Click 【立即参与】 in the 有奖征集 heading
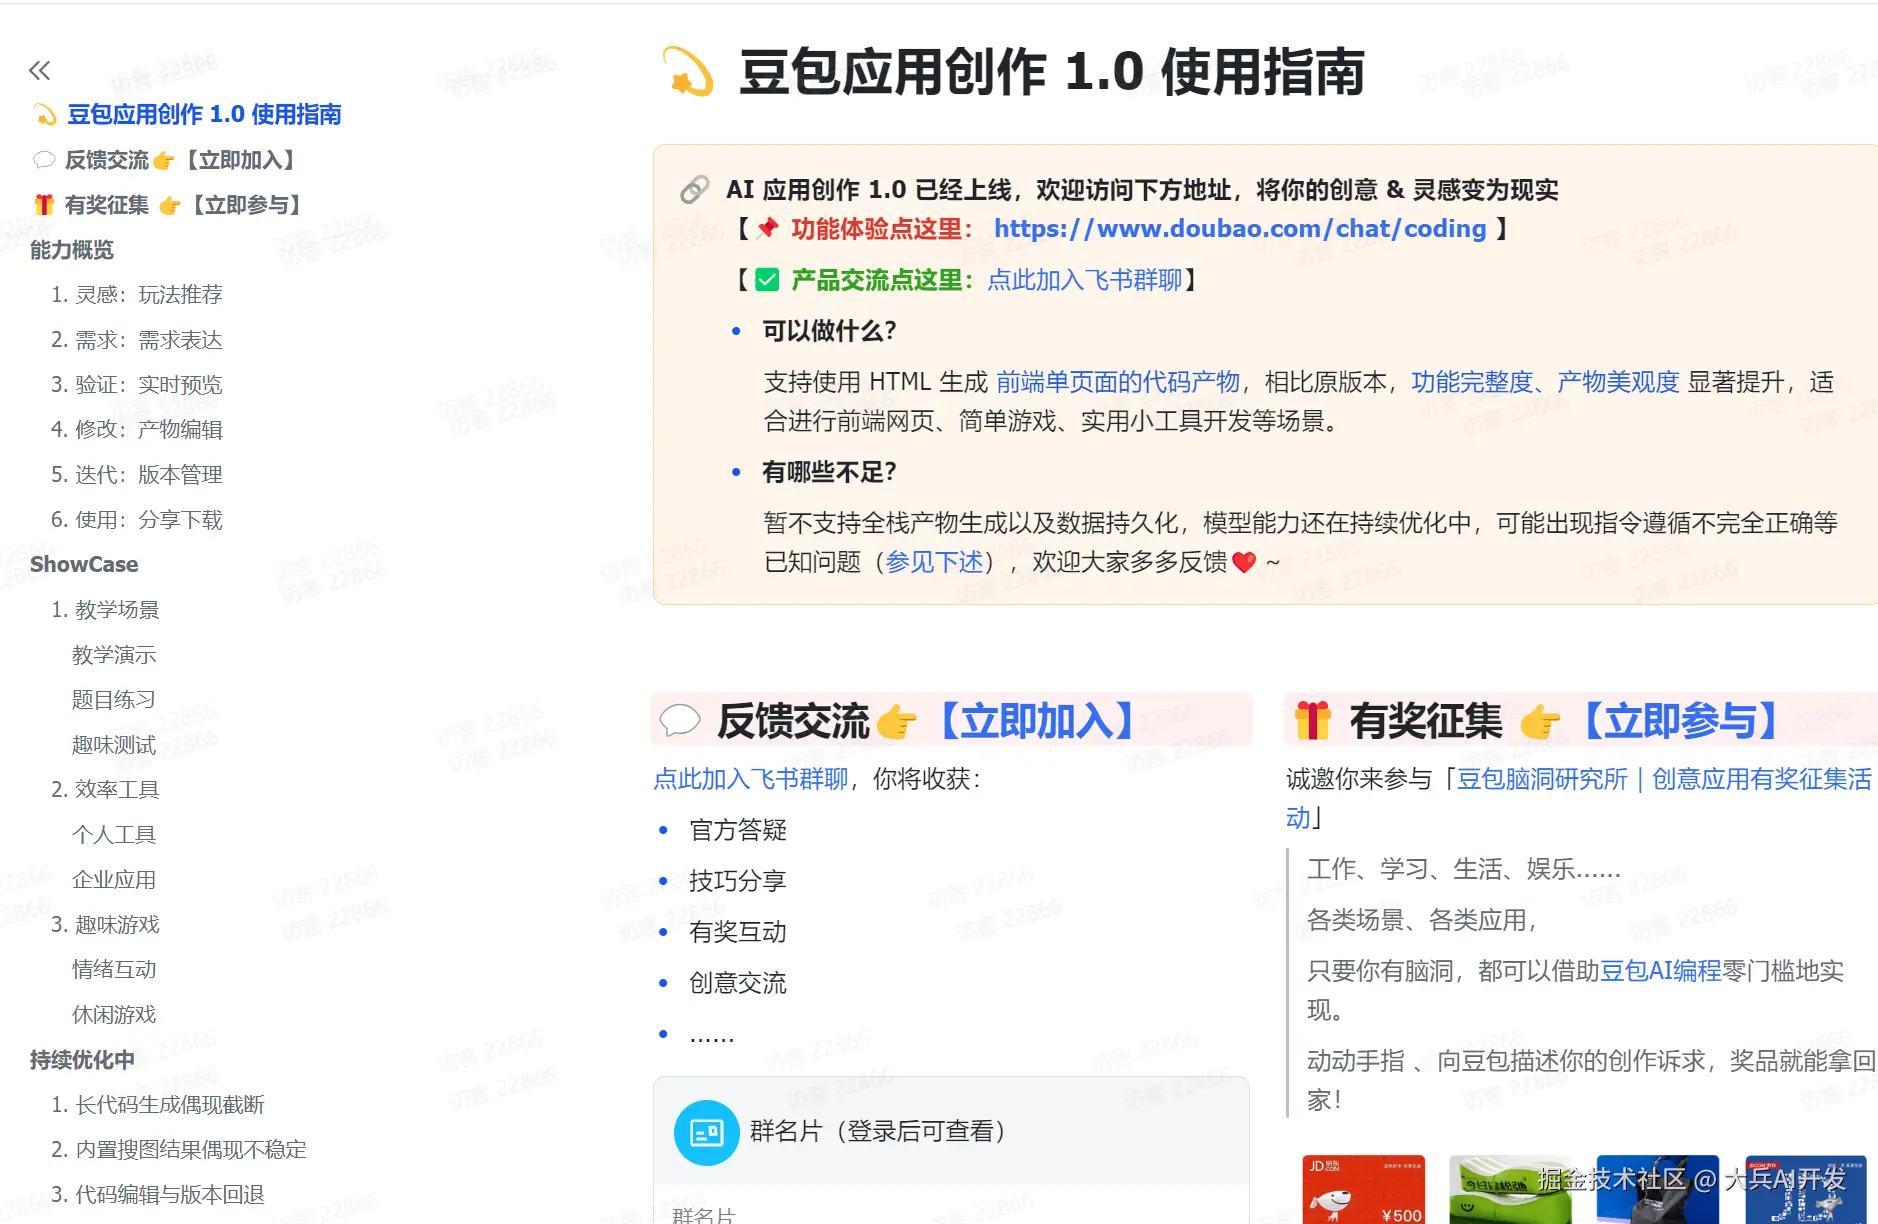 [x=1680, y=721]
